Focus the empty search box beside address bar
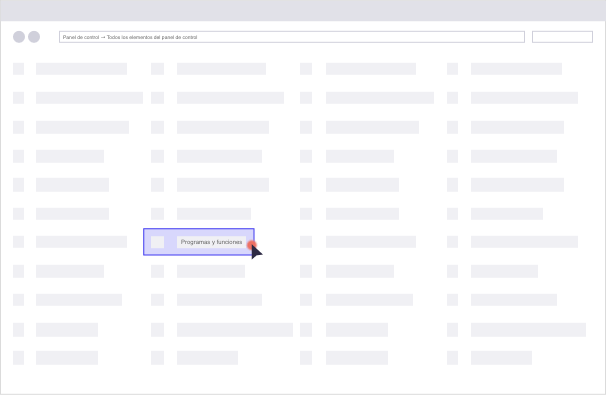606x395 pixels. pos(562,37)
